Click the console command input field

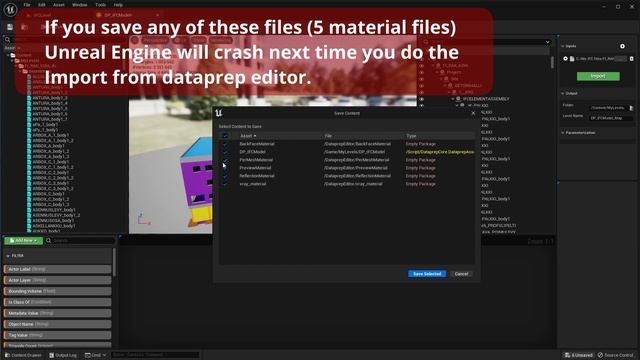point(154,355)
